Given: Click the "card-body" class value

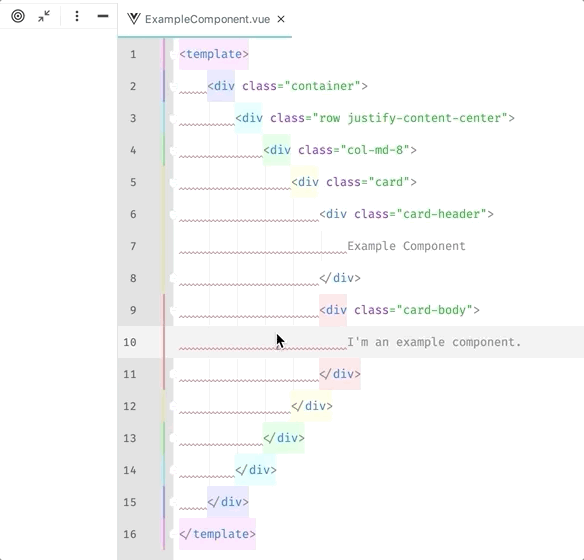Looking at the screenshot, I should pos(435,311).
